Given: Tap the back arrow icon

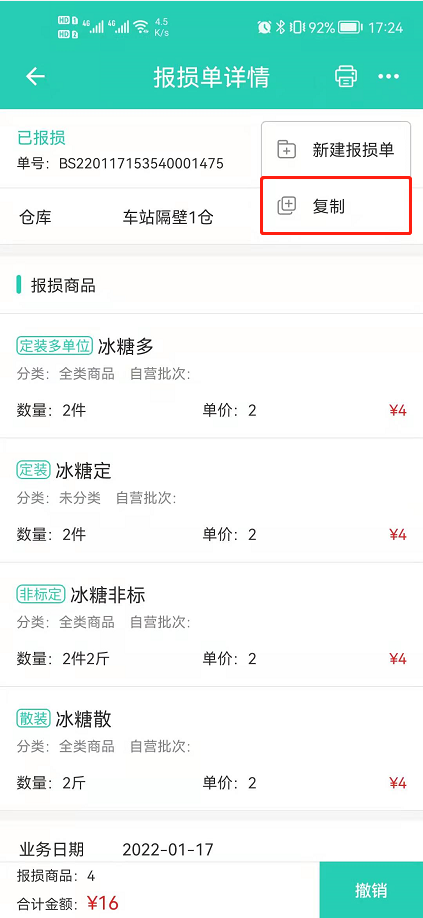Looking at the screenshot, I should coord(35,77).
